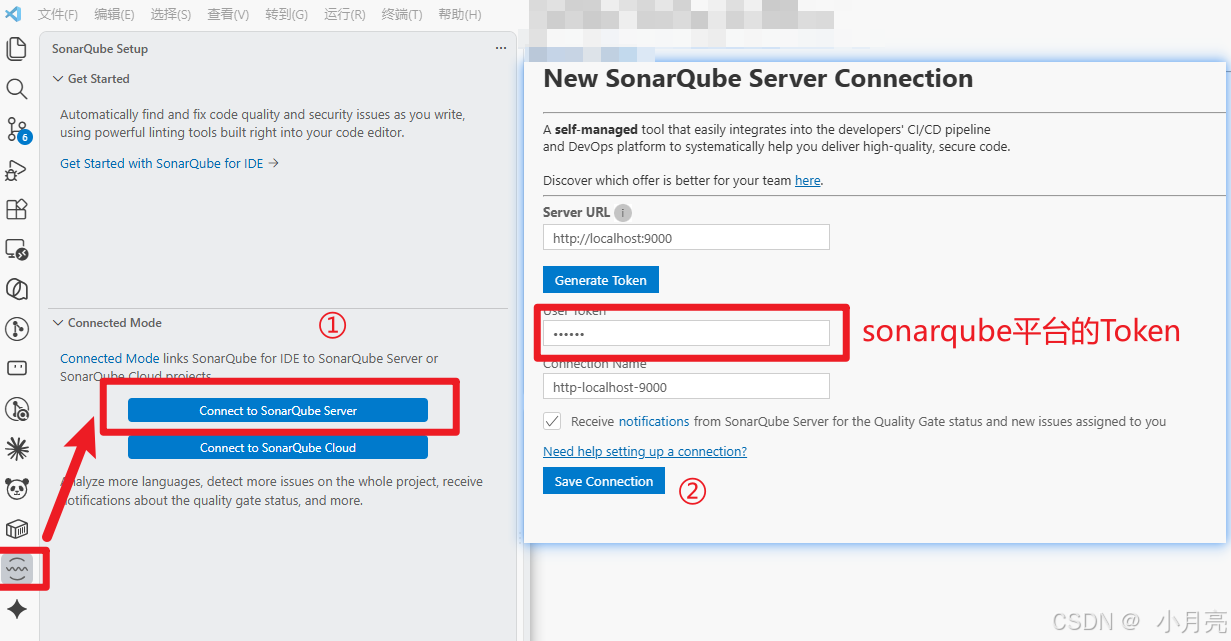Image resolution: width=1231 pixels, height=641 pixels.
Task: Click the starburst asterisk icon in activity bar
Action: click(17, 449)
